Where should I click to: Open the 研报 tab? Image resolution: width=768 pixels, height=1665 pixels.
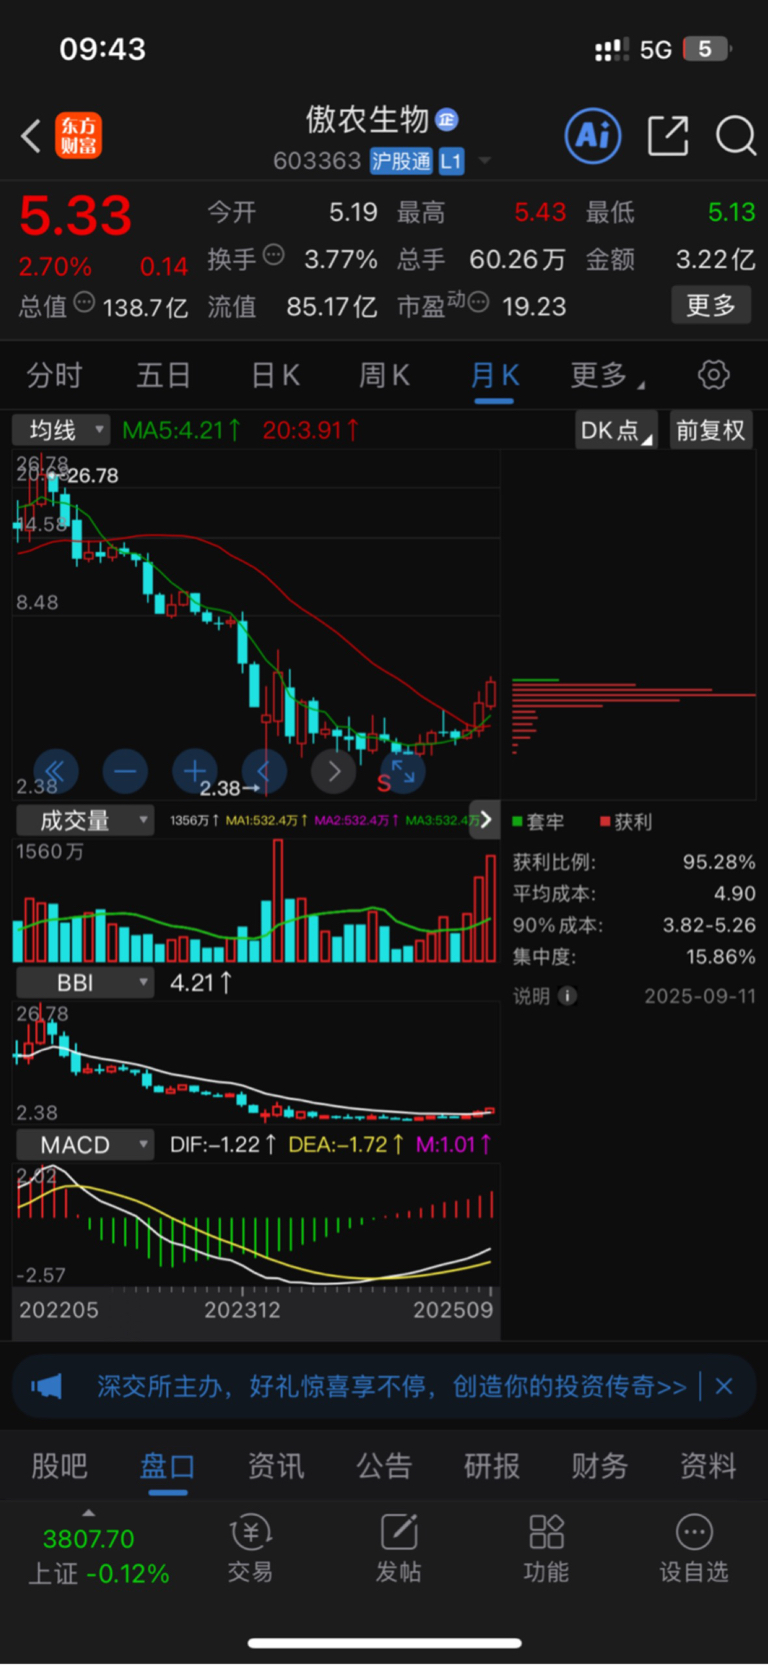coord(492,1466)
